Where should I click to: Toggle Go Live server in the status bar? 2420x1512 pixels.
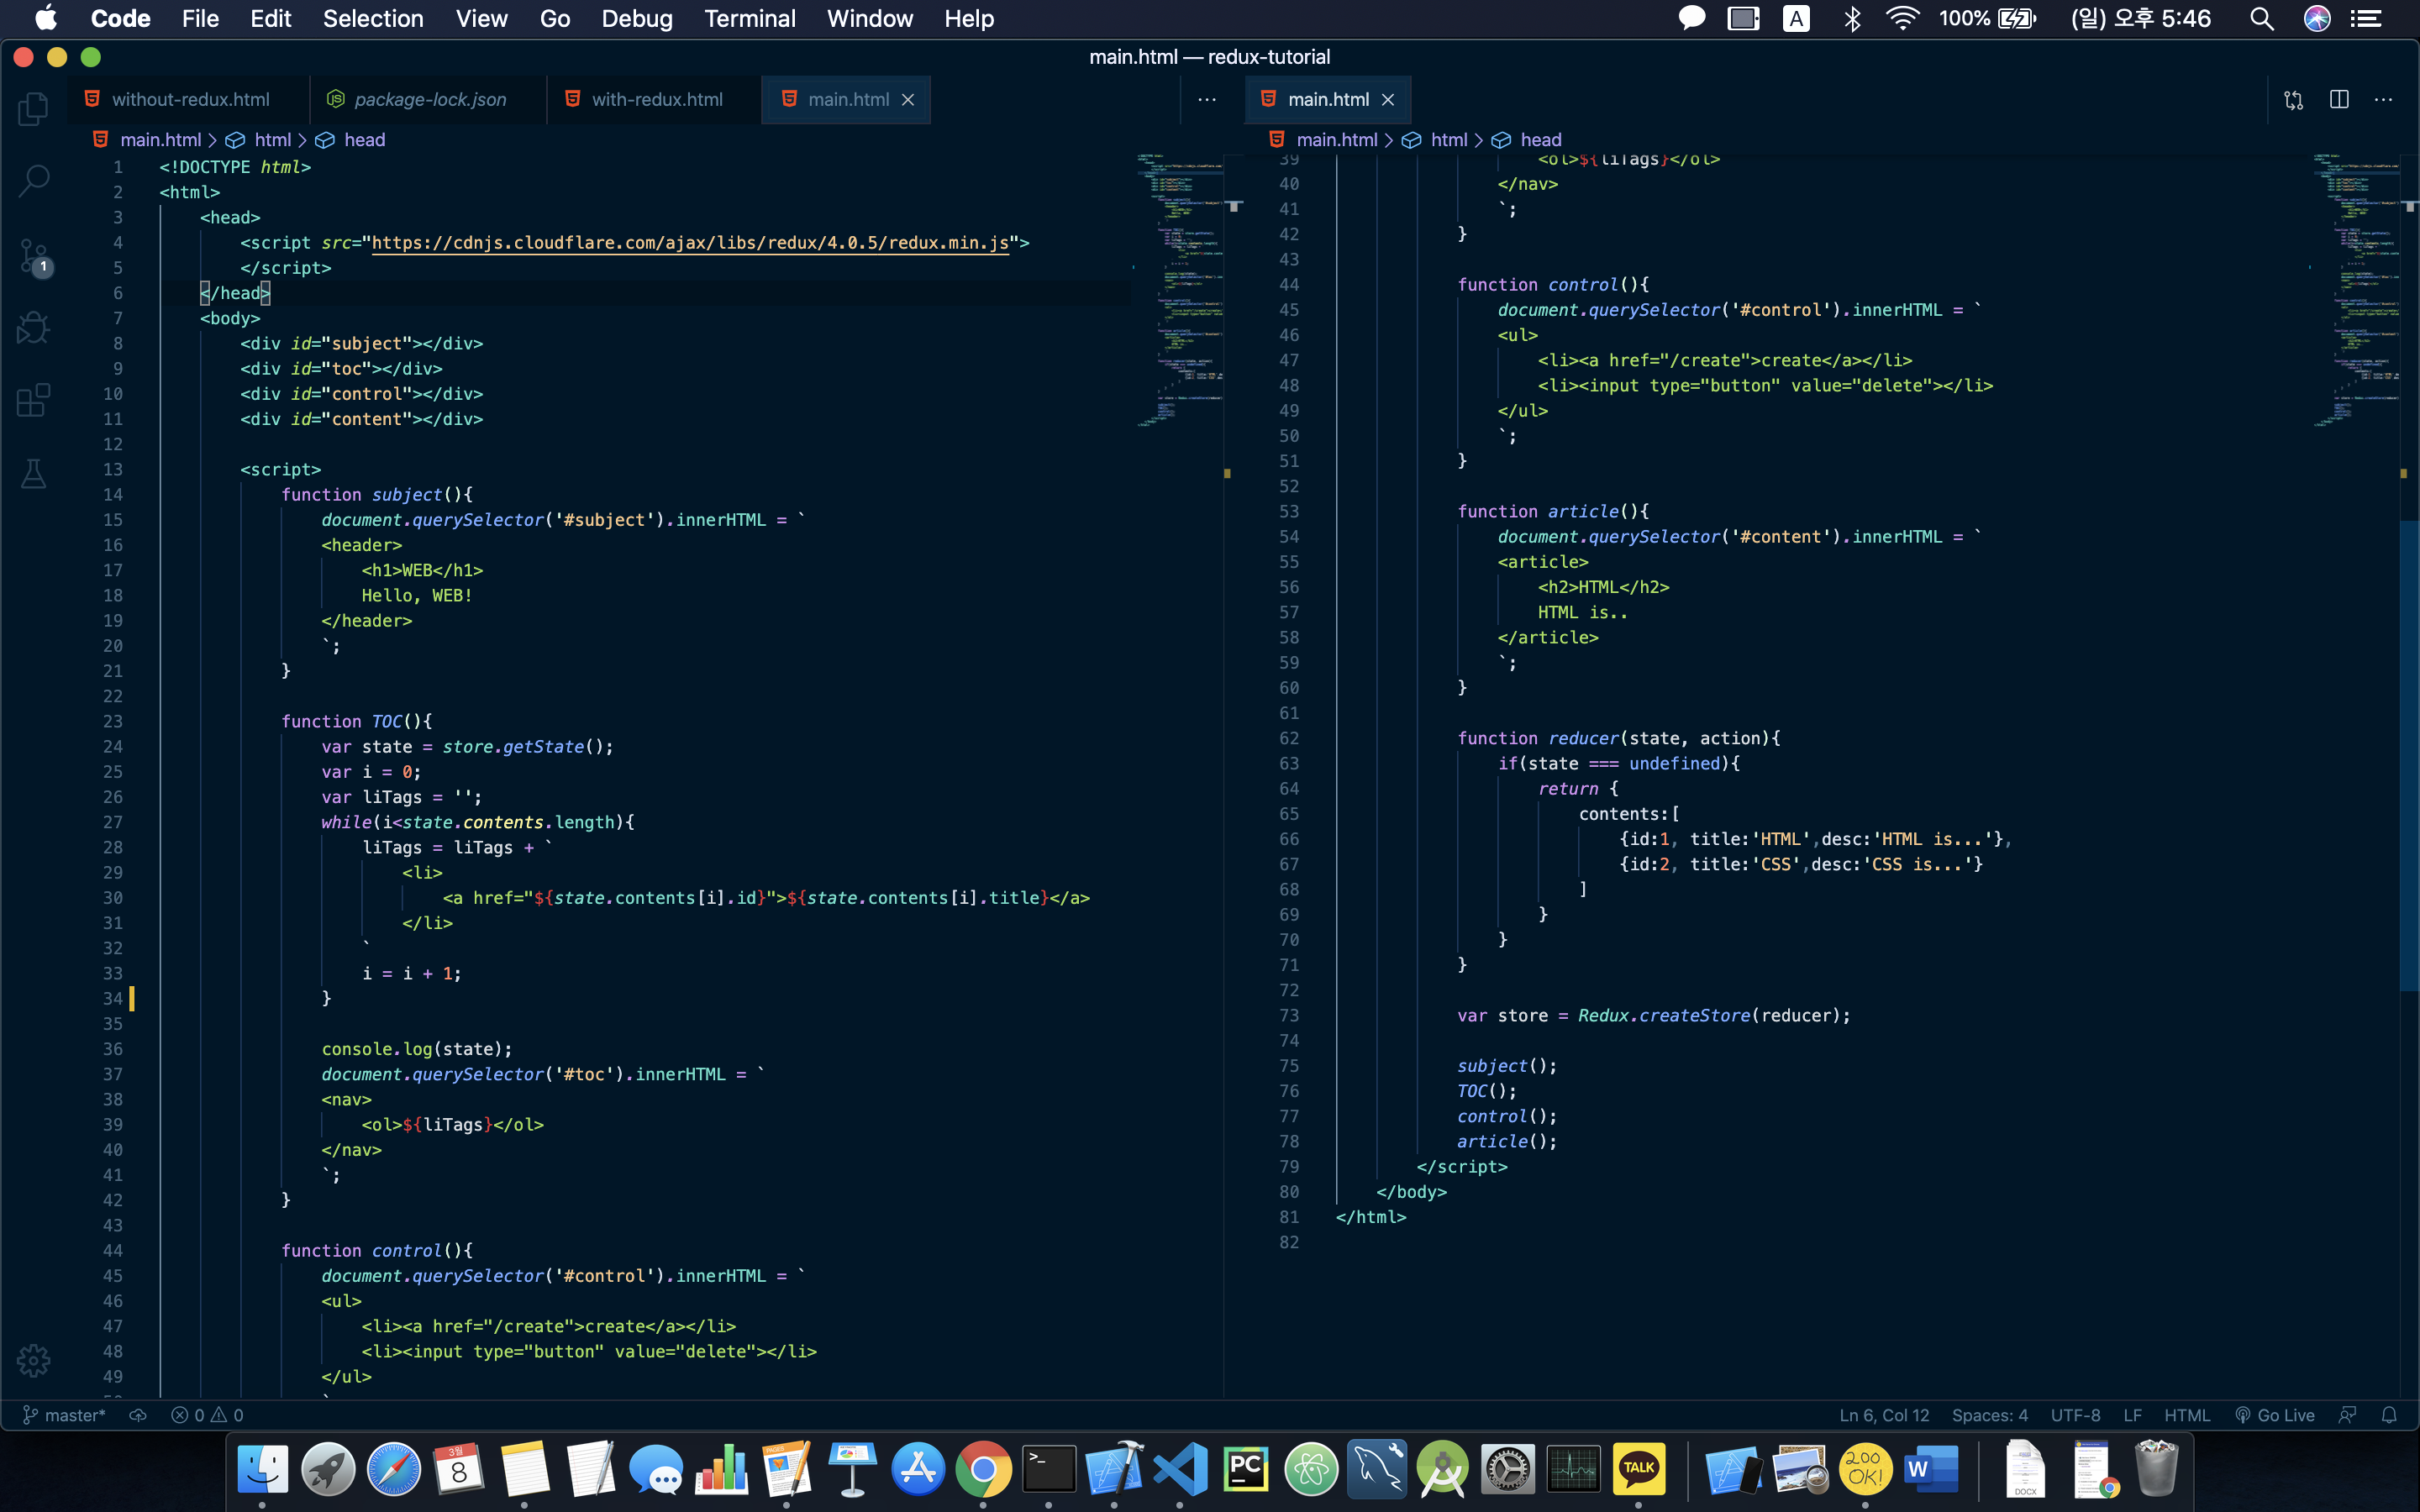[2275, 1415]
